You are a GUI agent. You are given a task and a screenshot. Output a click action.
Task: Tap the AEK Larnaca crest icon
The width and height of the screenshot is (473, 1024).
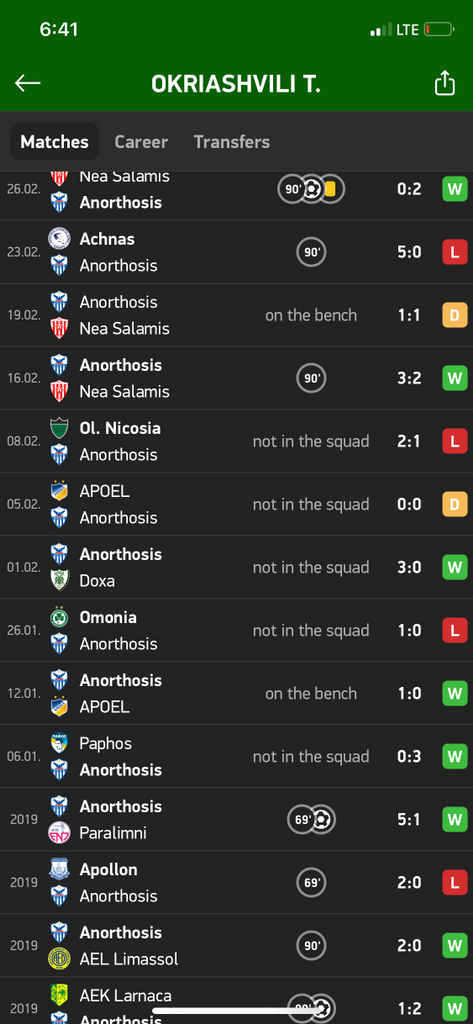click(59, 995)
